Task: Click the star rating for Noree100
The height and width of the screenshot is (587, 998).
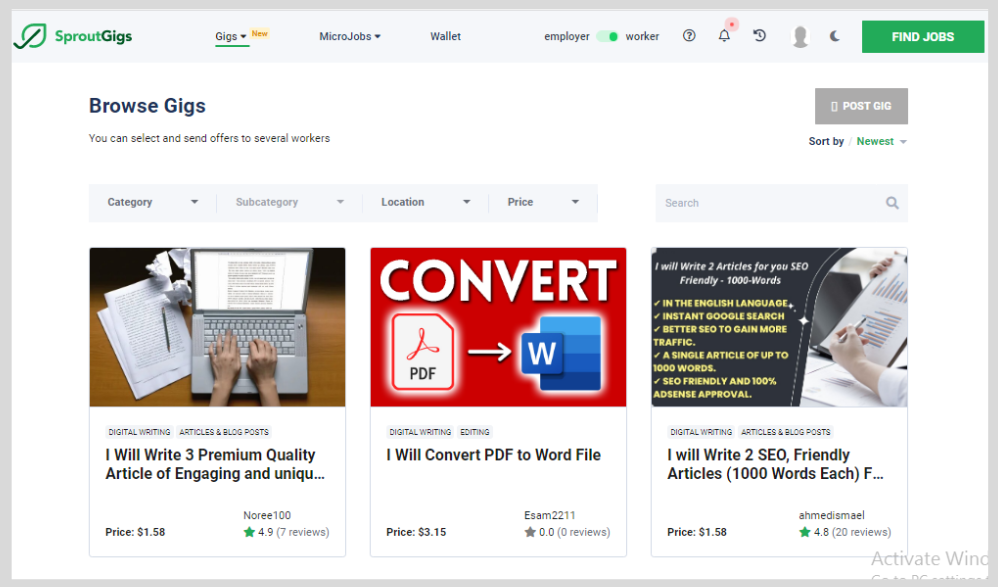Action: [249, 532]
